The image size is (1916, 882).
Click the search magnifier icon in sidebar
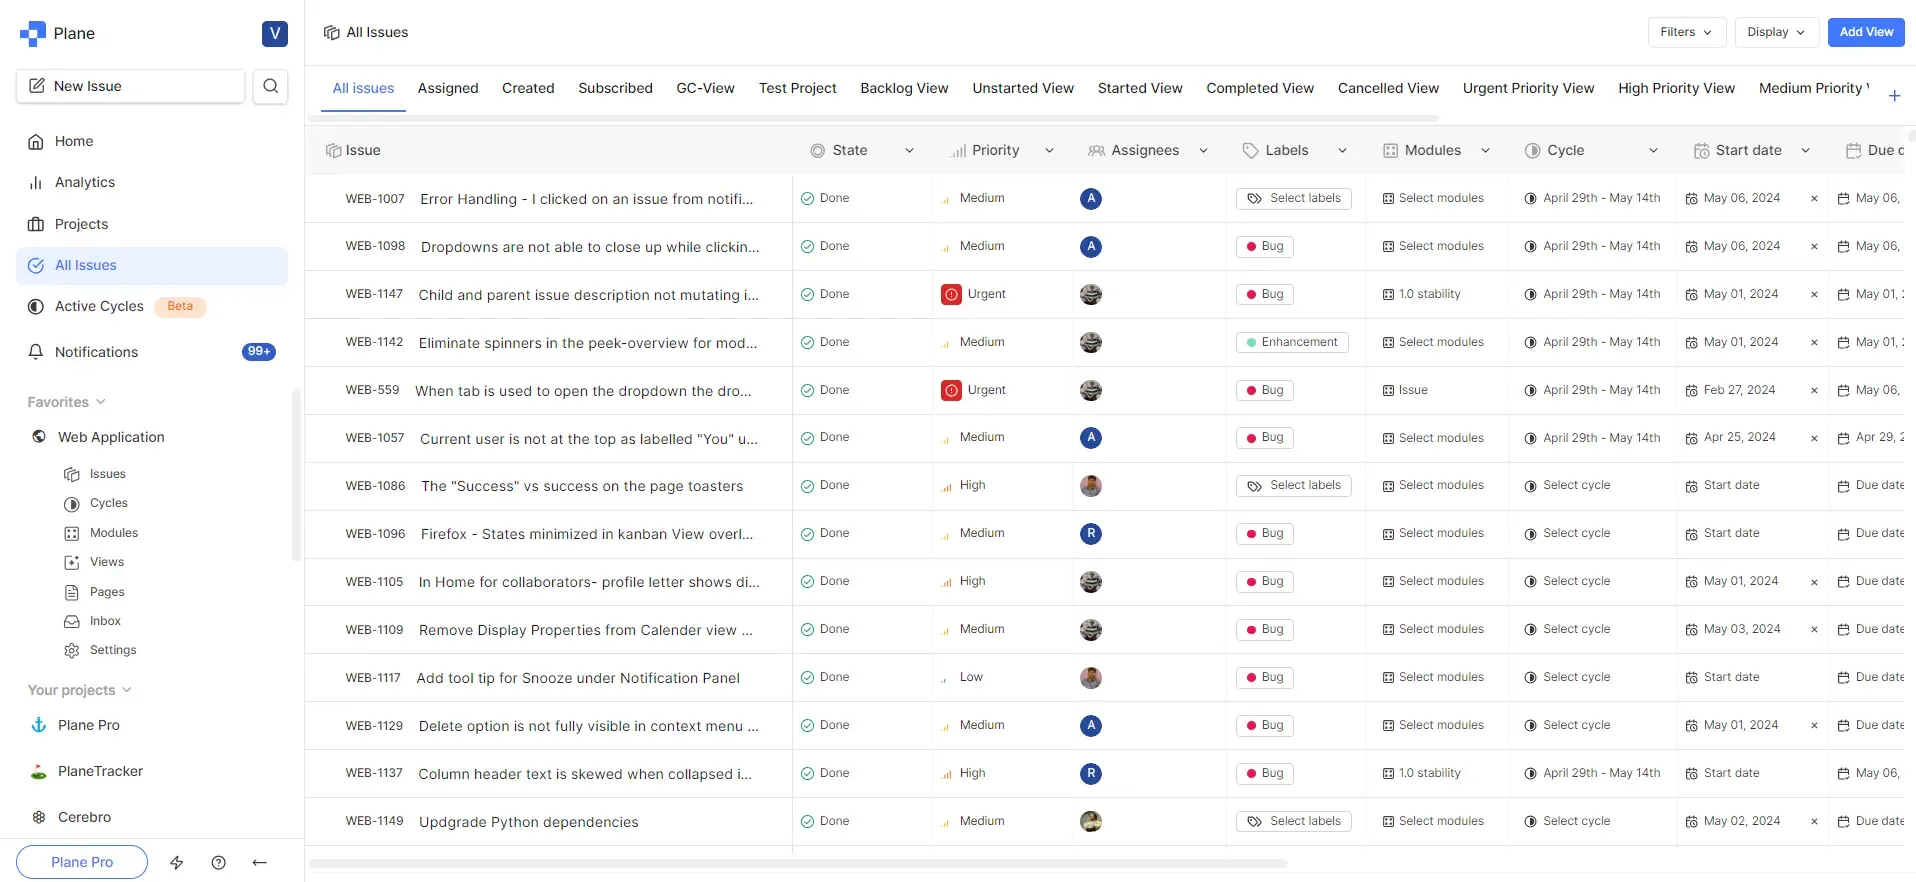270,86
